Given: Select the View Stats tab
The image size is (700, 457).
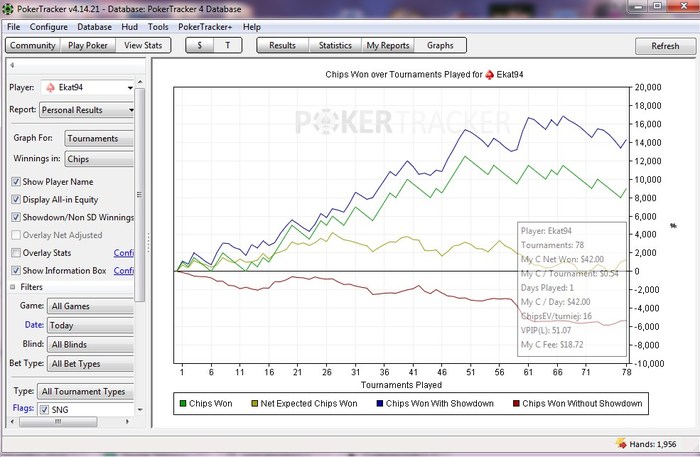Looking at the screenshot, I should point(143,46).
